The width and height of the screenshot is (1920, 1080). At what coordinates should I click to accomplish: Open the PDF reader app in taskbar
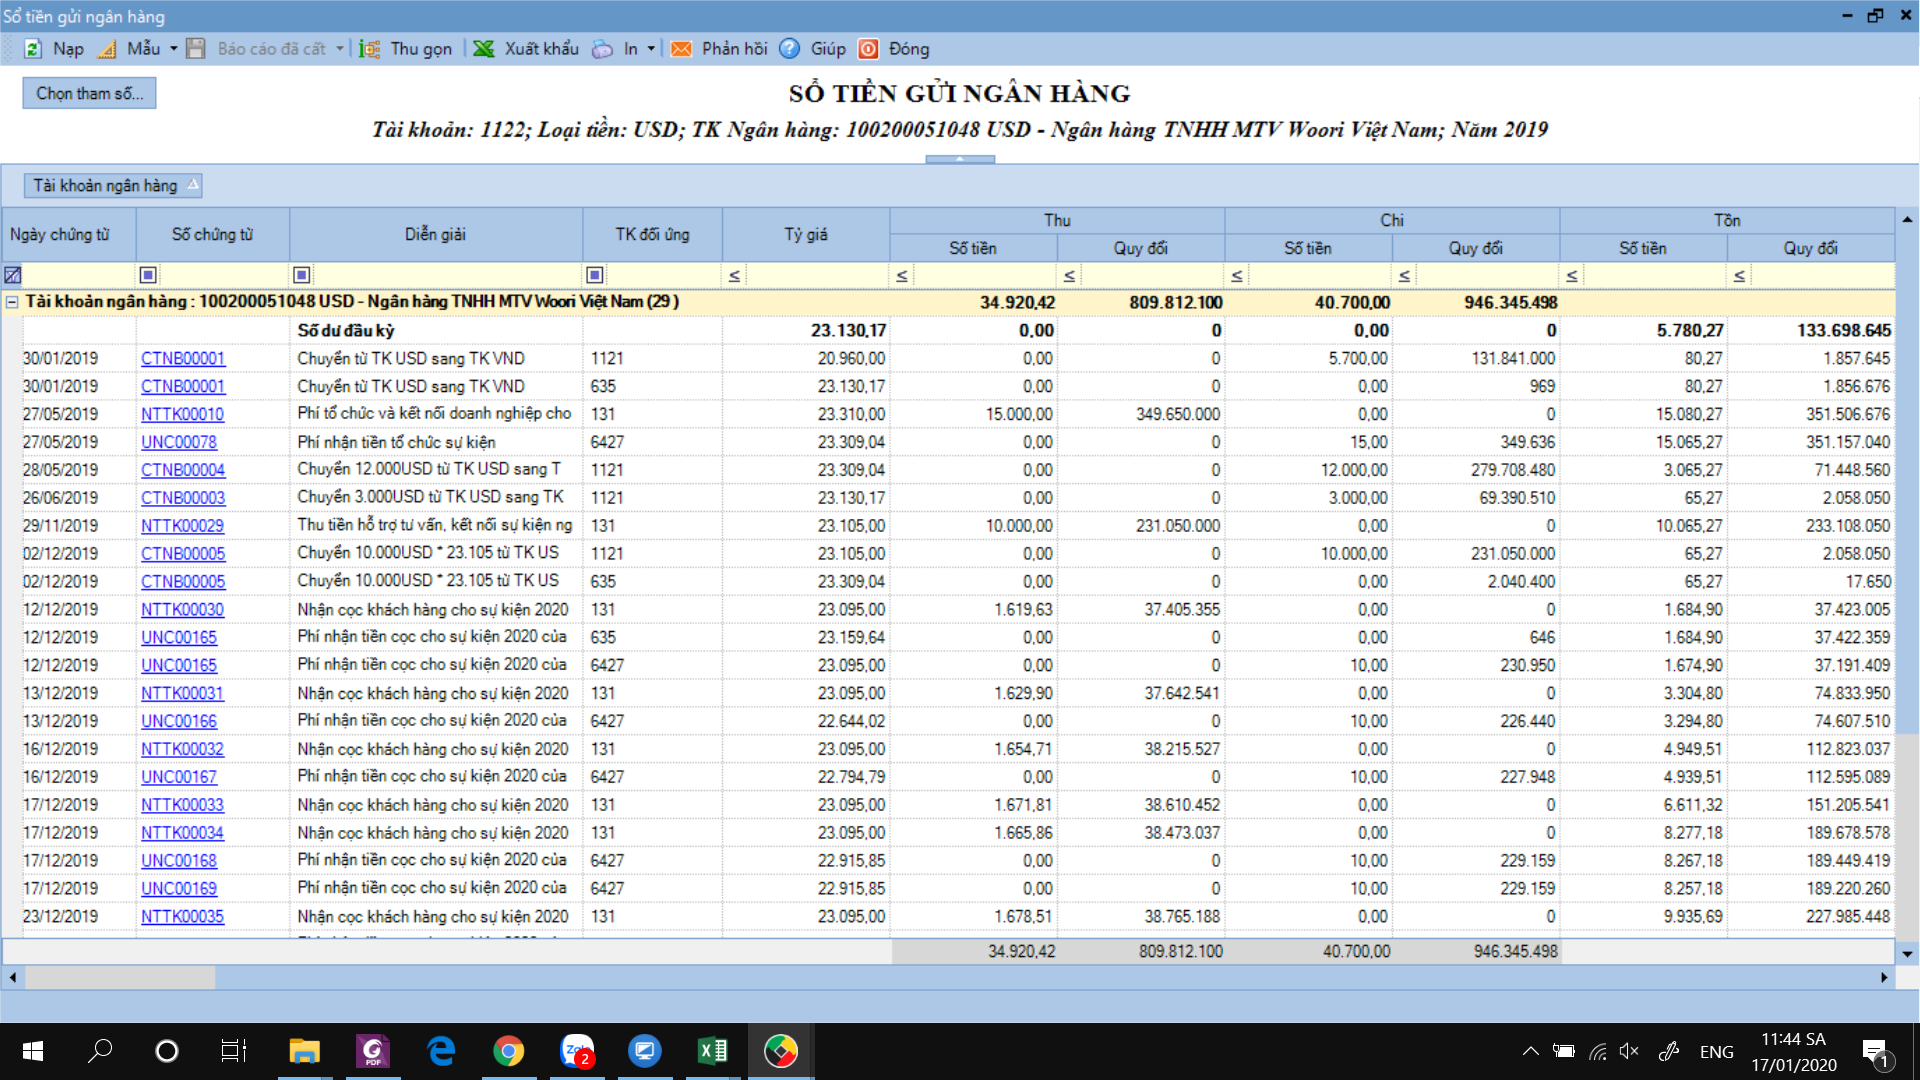coord(373,1051)
